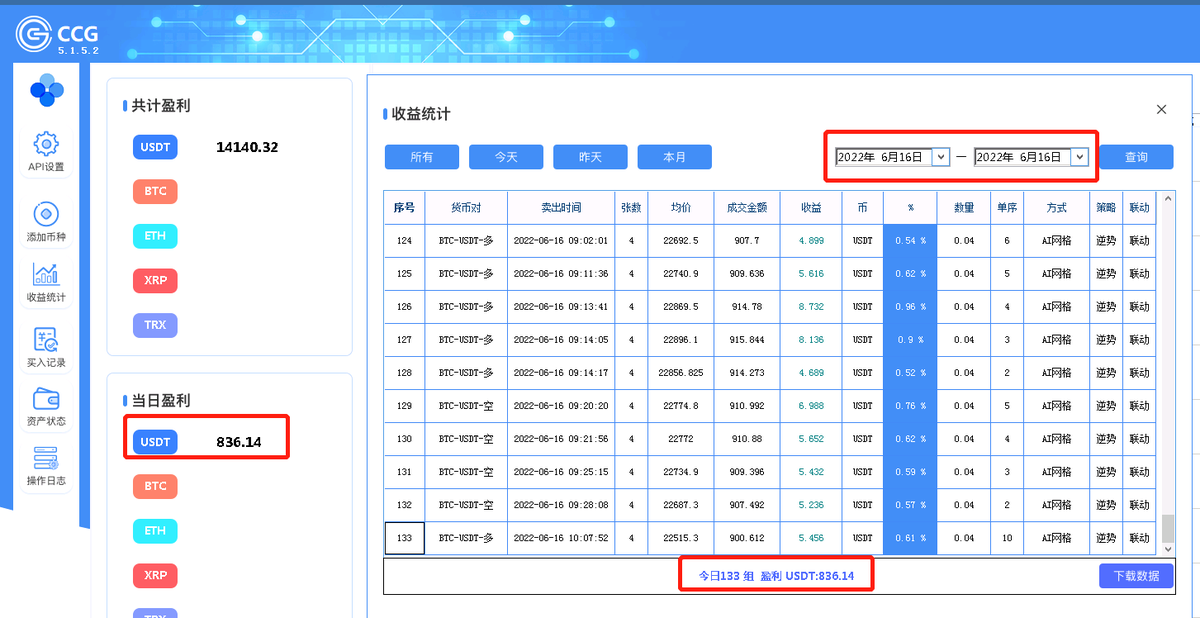
Task: Filter earnings by 今天
Action: pyautogui.click(x=506, y=157)
